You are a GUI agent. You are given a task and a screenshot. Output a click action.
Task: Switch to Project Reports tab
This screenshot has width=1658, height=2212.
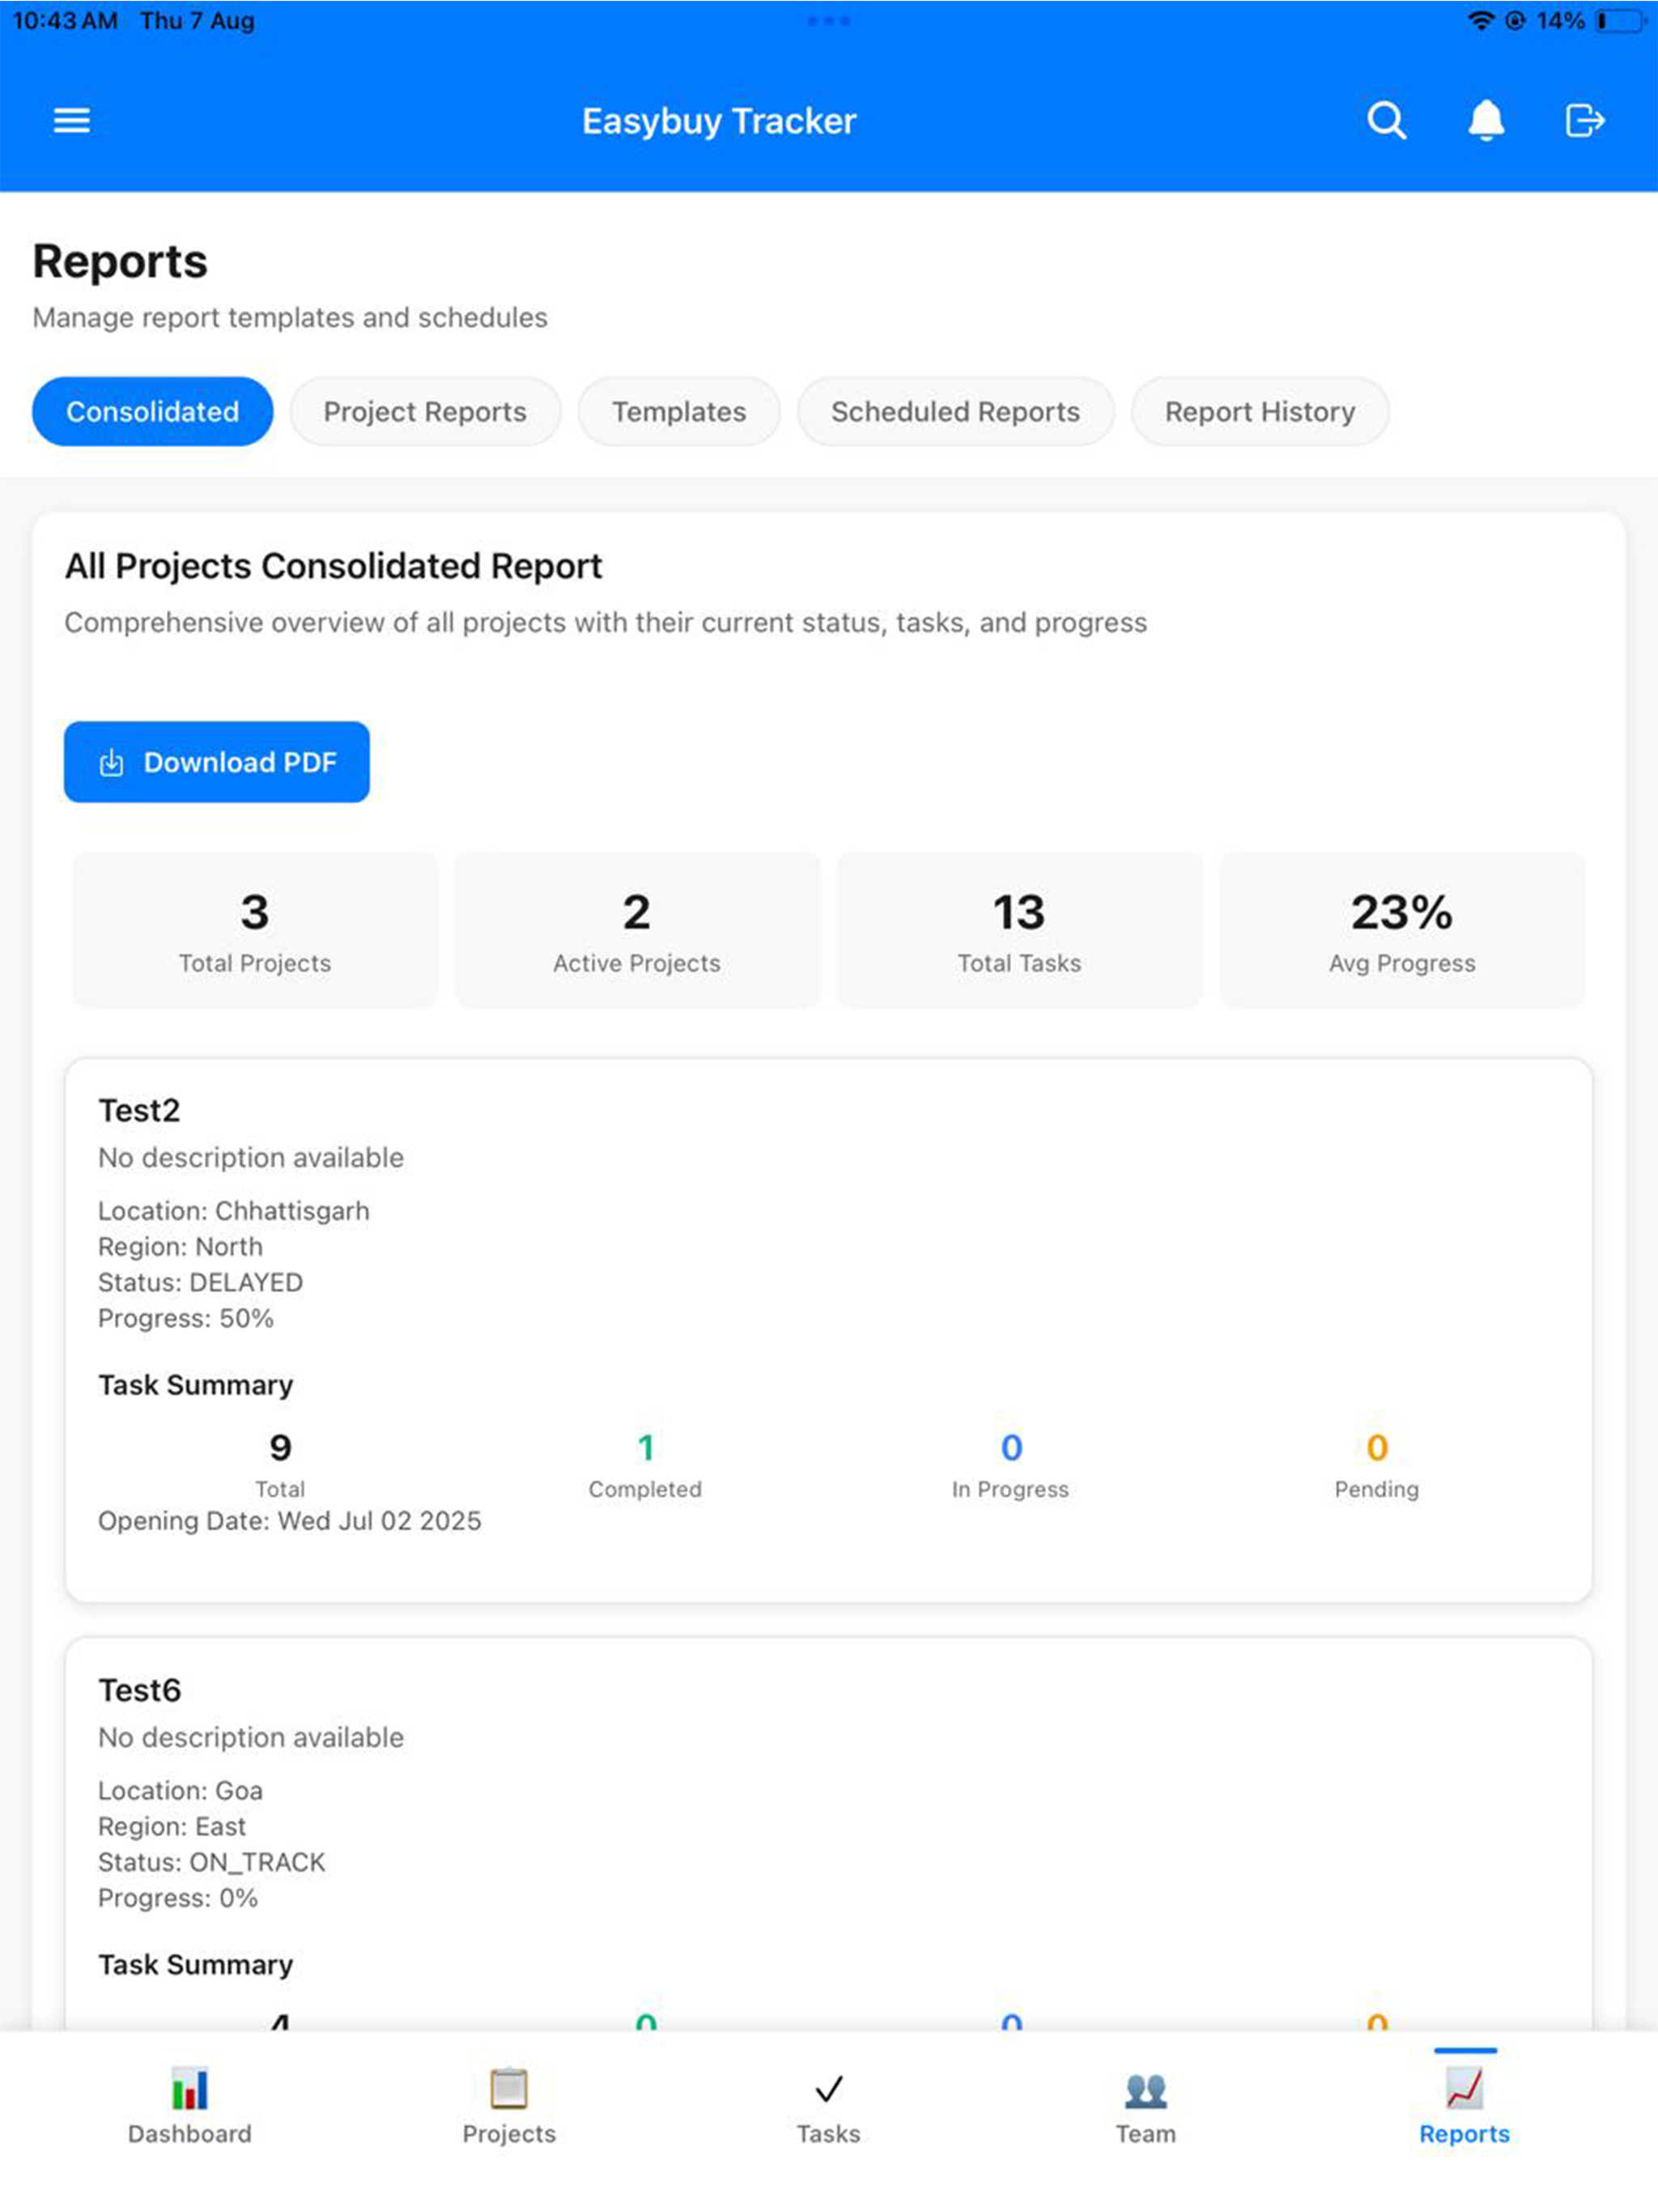425,411
